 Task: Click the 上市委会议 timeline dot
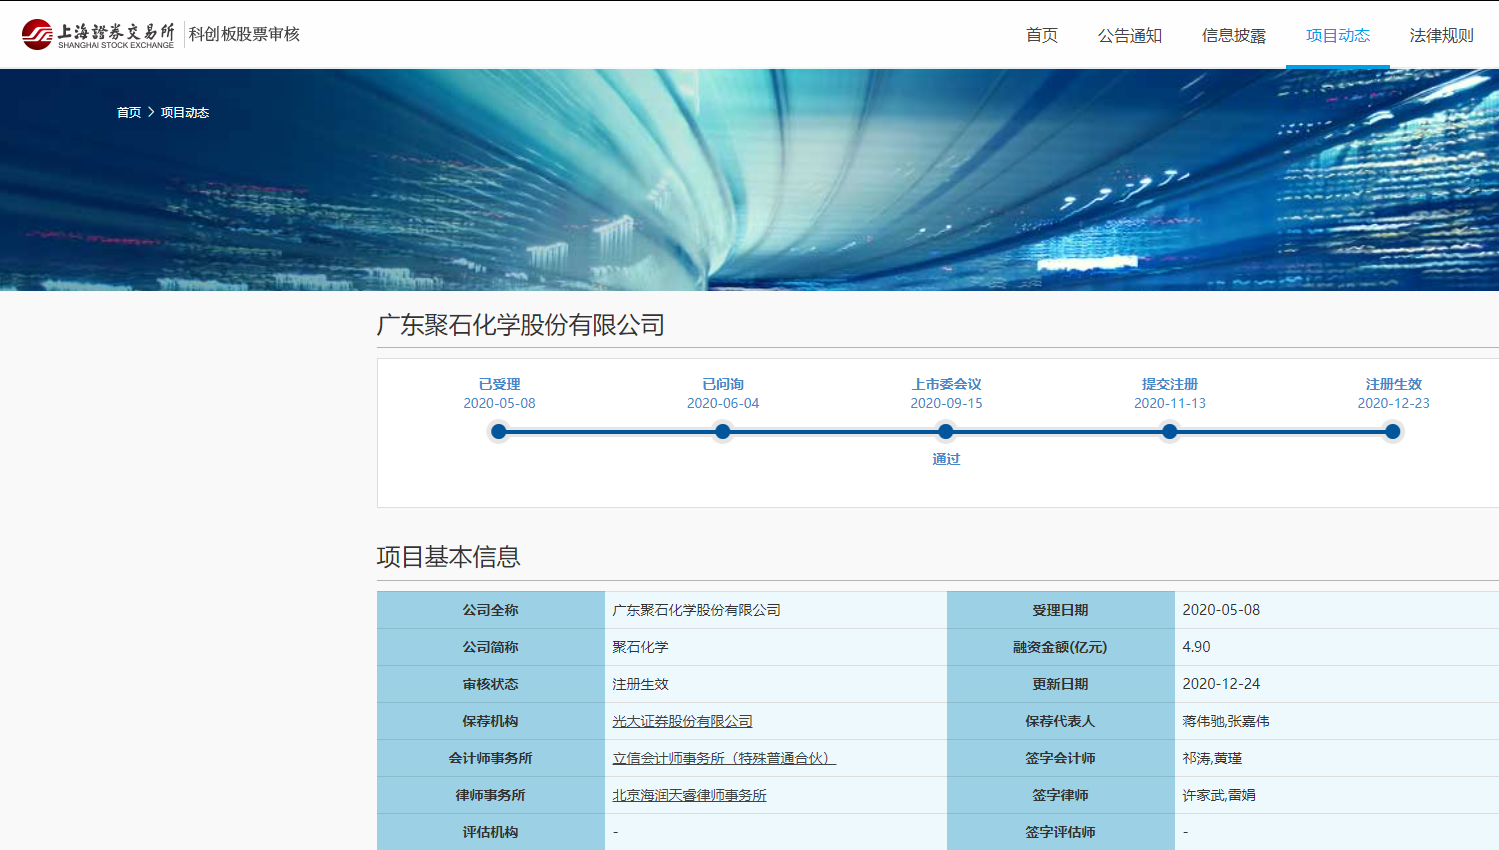point(946,432)
